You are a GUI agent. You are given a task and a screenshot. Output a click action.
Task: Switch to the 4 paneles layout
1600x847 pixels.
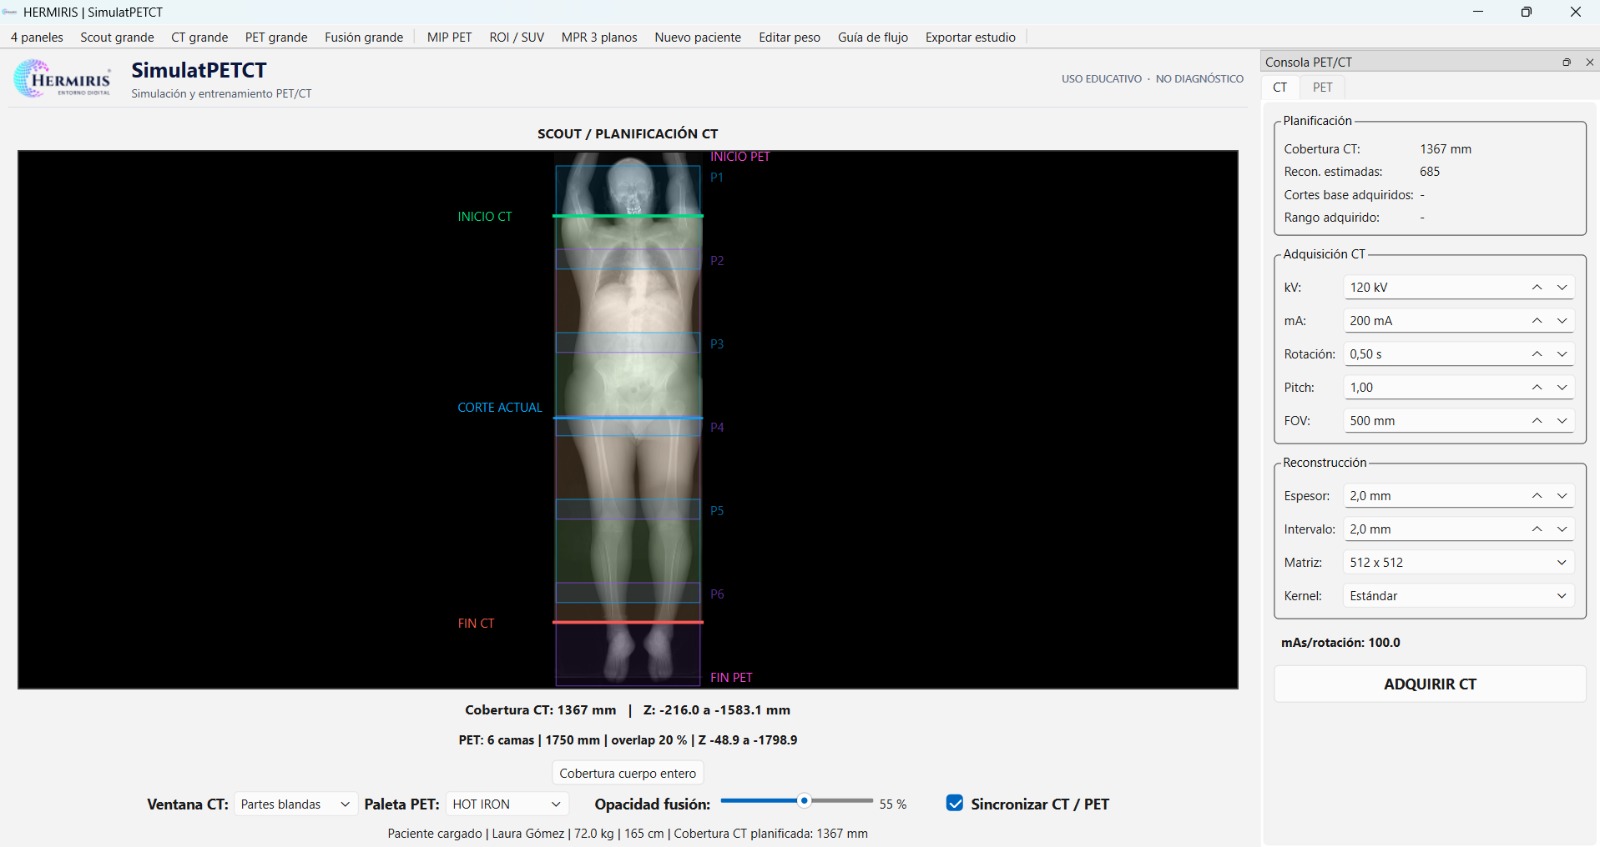[37, 37]
